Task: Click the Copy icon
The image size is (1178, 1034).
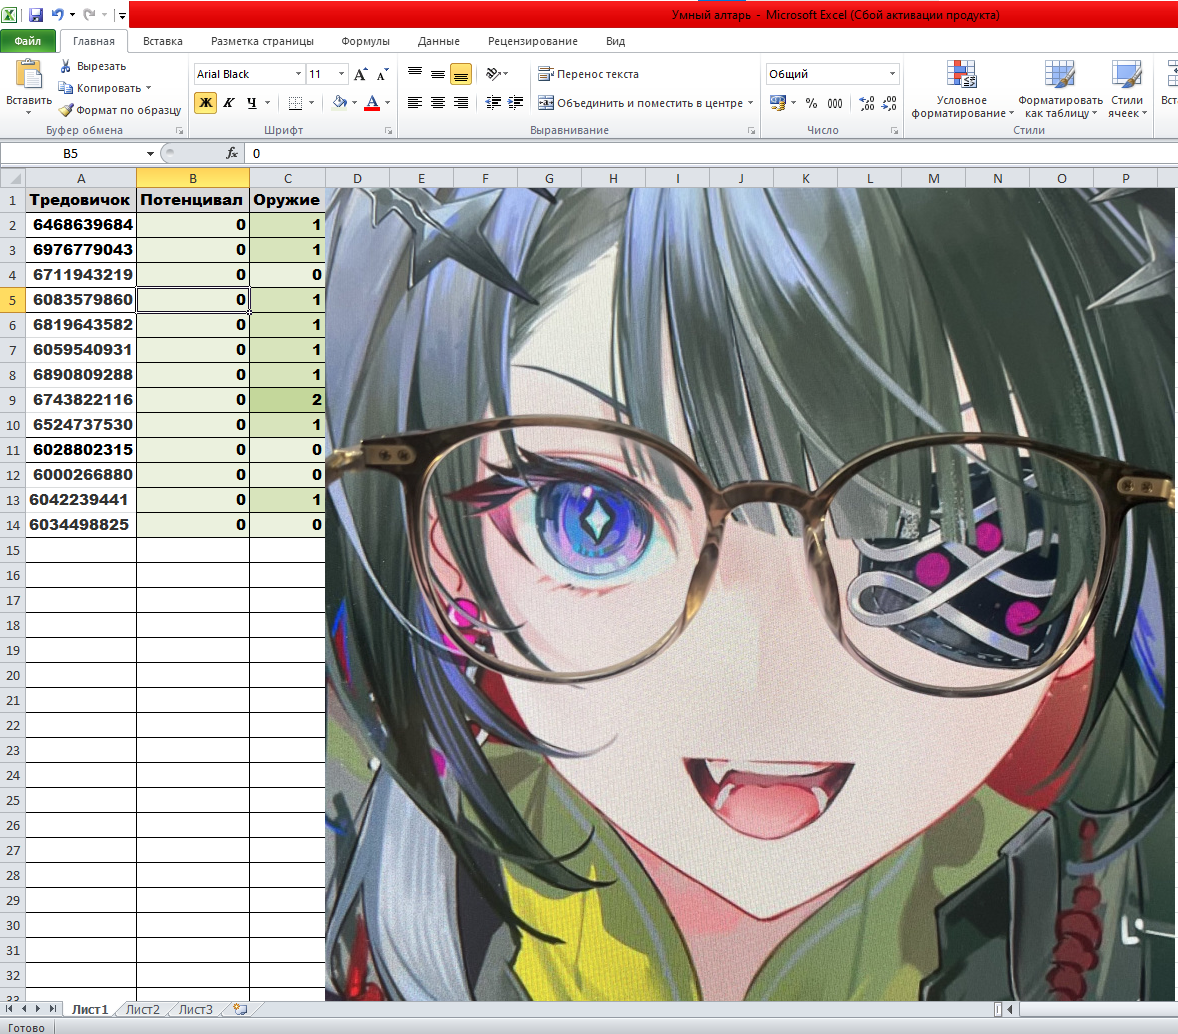Action: (65, 88)
